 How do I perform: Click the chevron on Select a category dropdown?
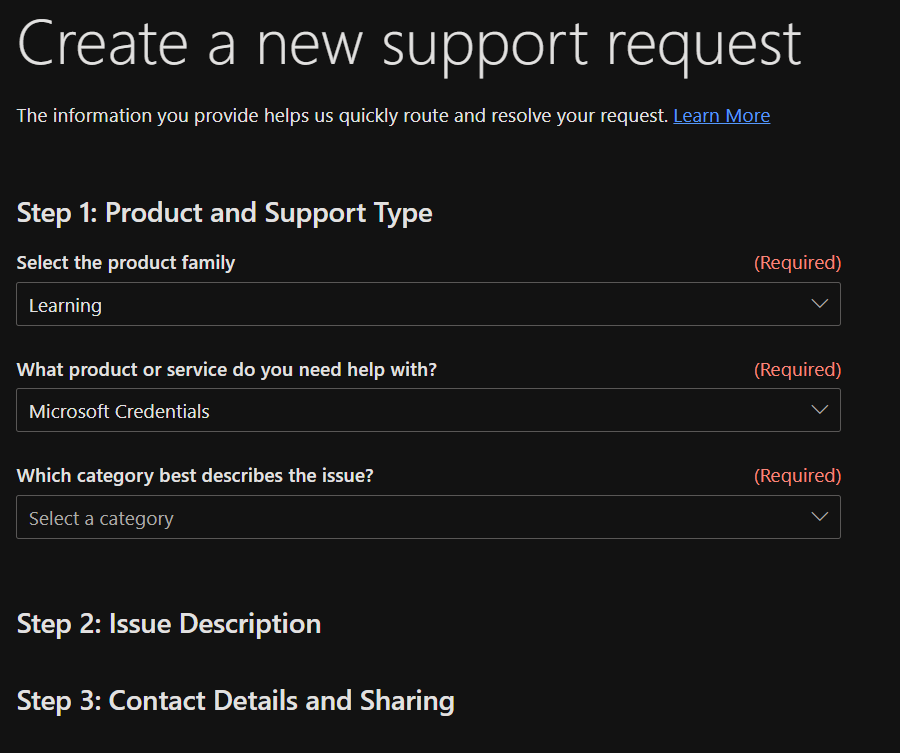click(819, 517)
